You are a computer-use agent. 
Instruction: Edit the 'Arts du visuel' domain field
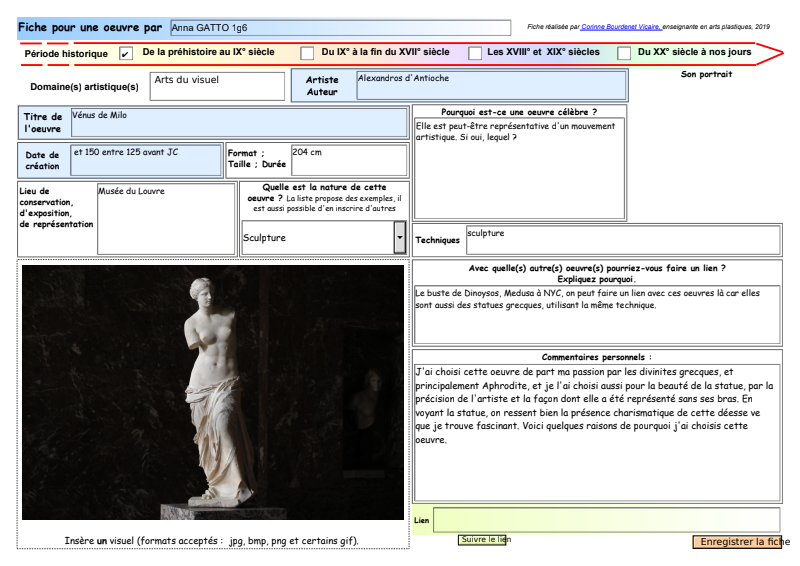click(x=217, y=86)
